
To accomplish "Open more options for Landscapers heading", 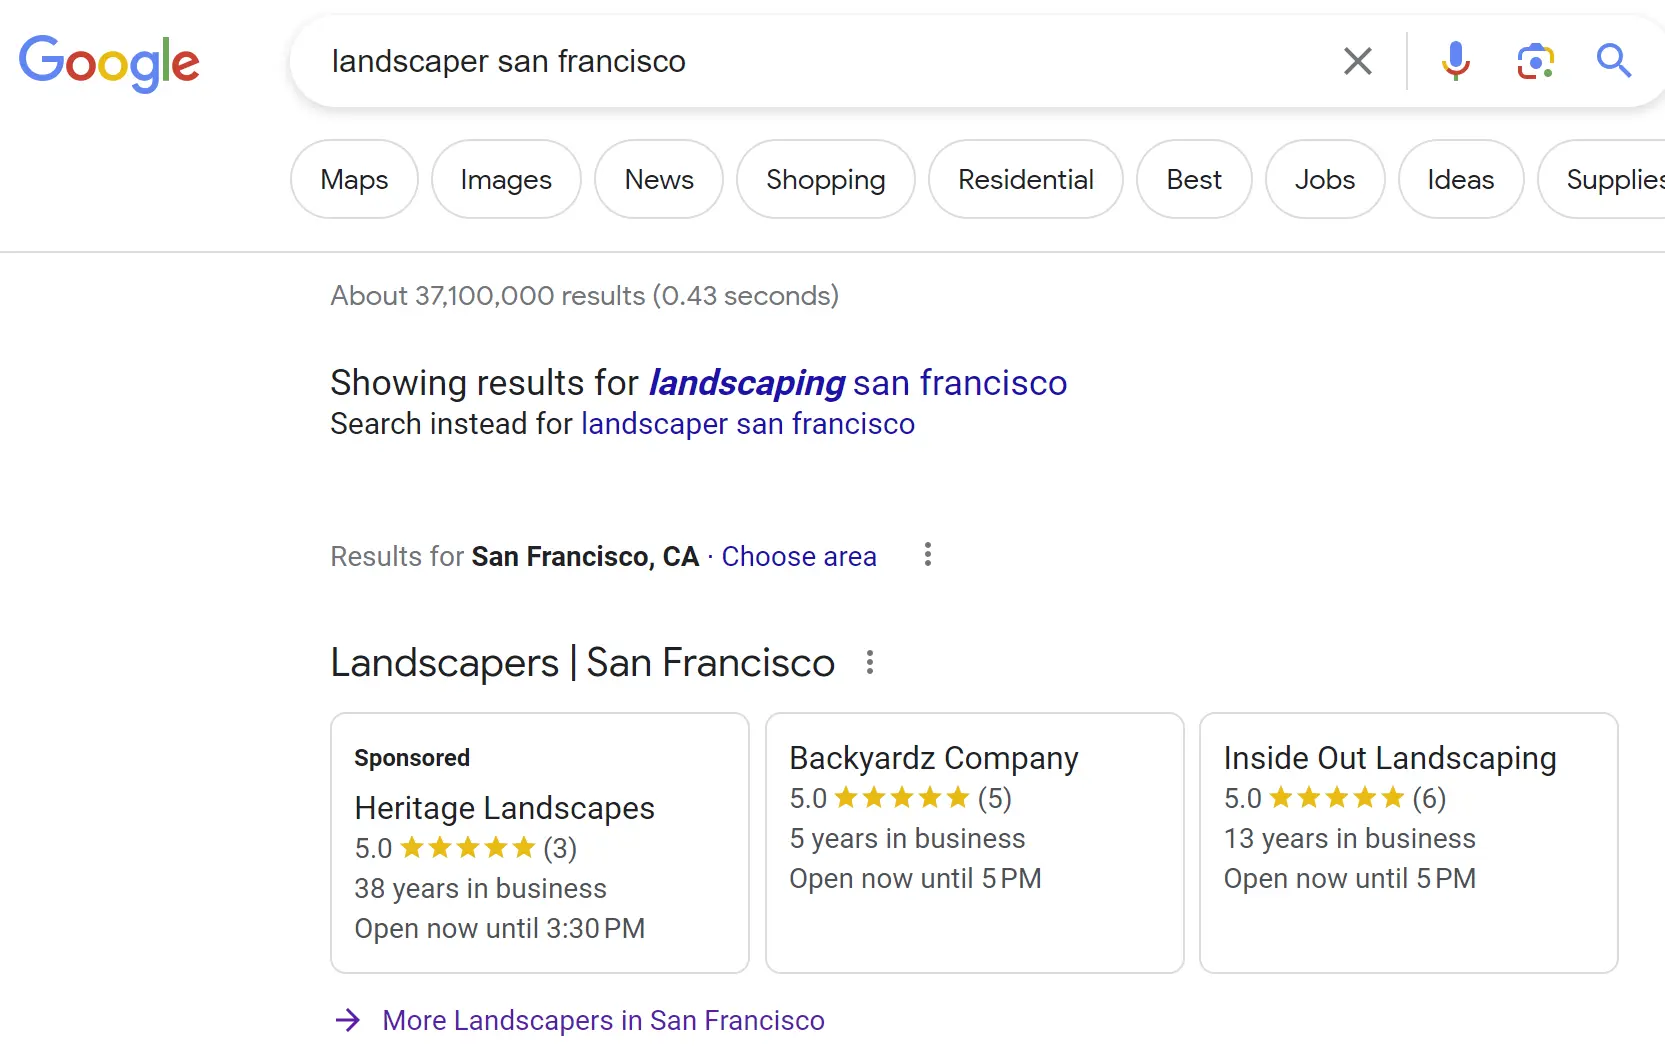I will tap(870, 662).
